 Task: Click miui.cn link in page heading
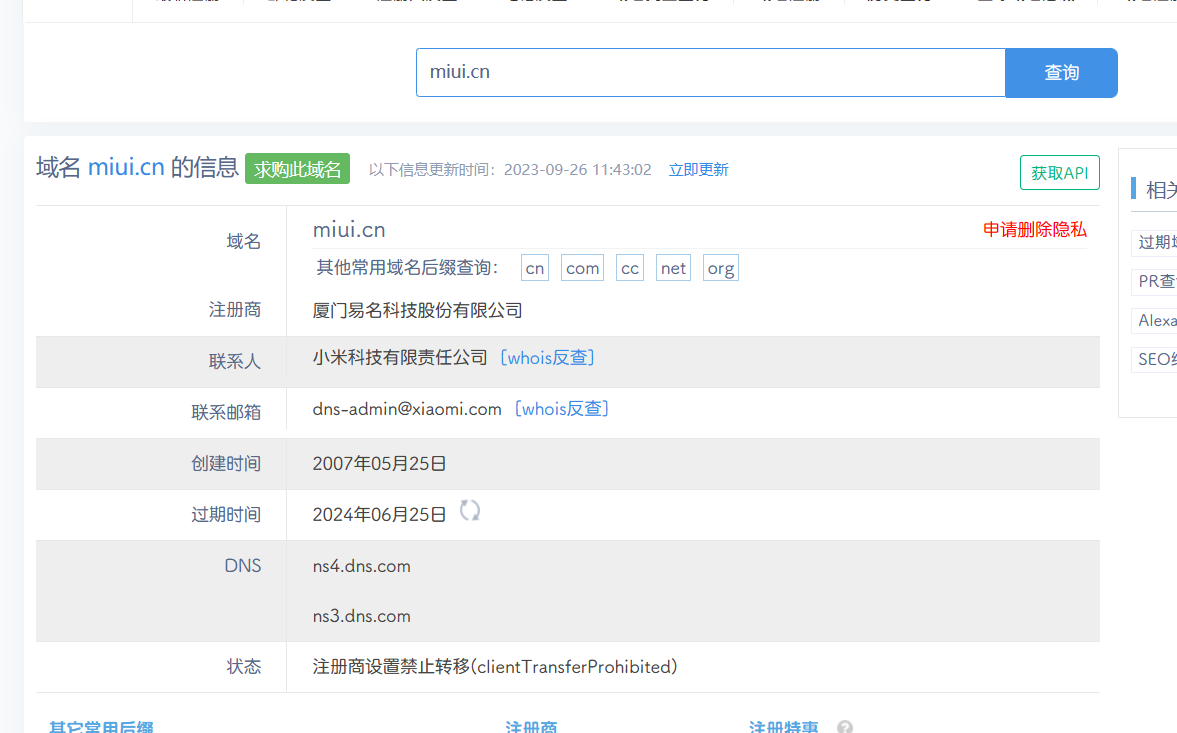[126, 167]
